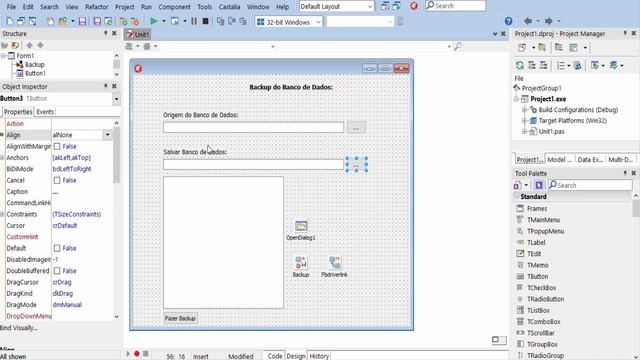Click the macro record red dot
This screenshot has height=360, width=640.
pyautogui.click(x=137, y=353)
